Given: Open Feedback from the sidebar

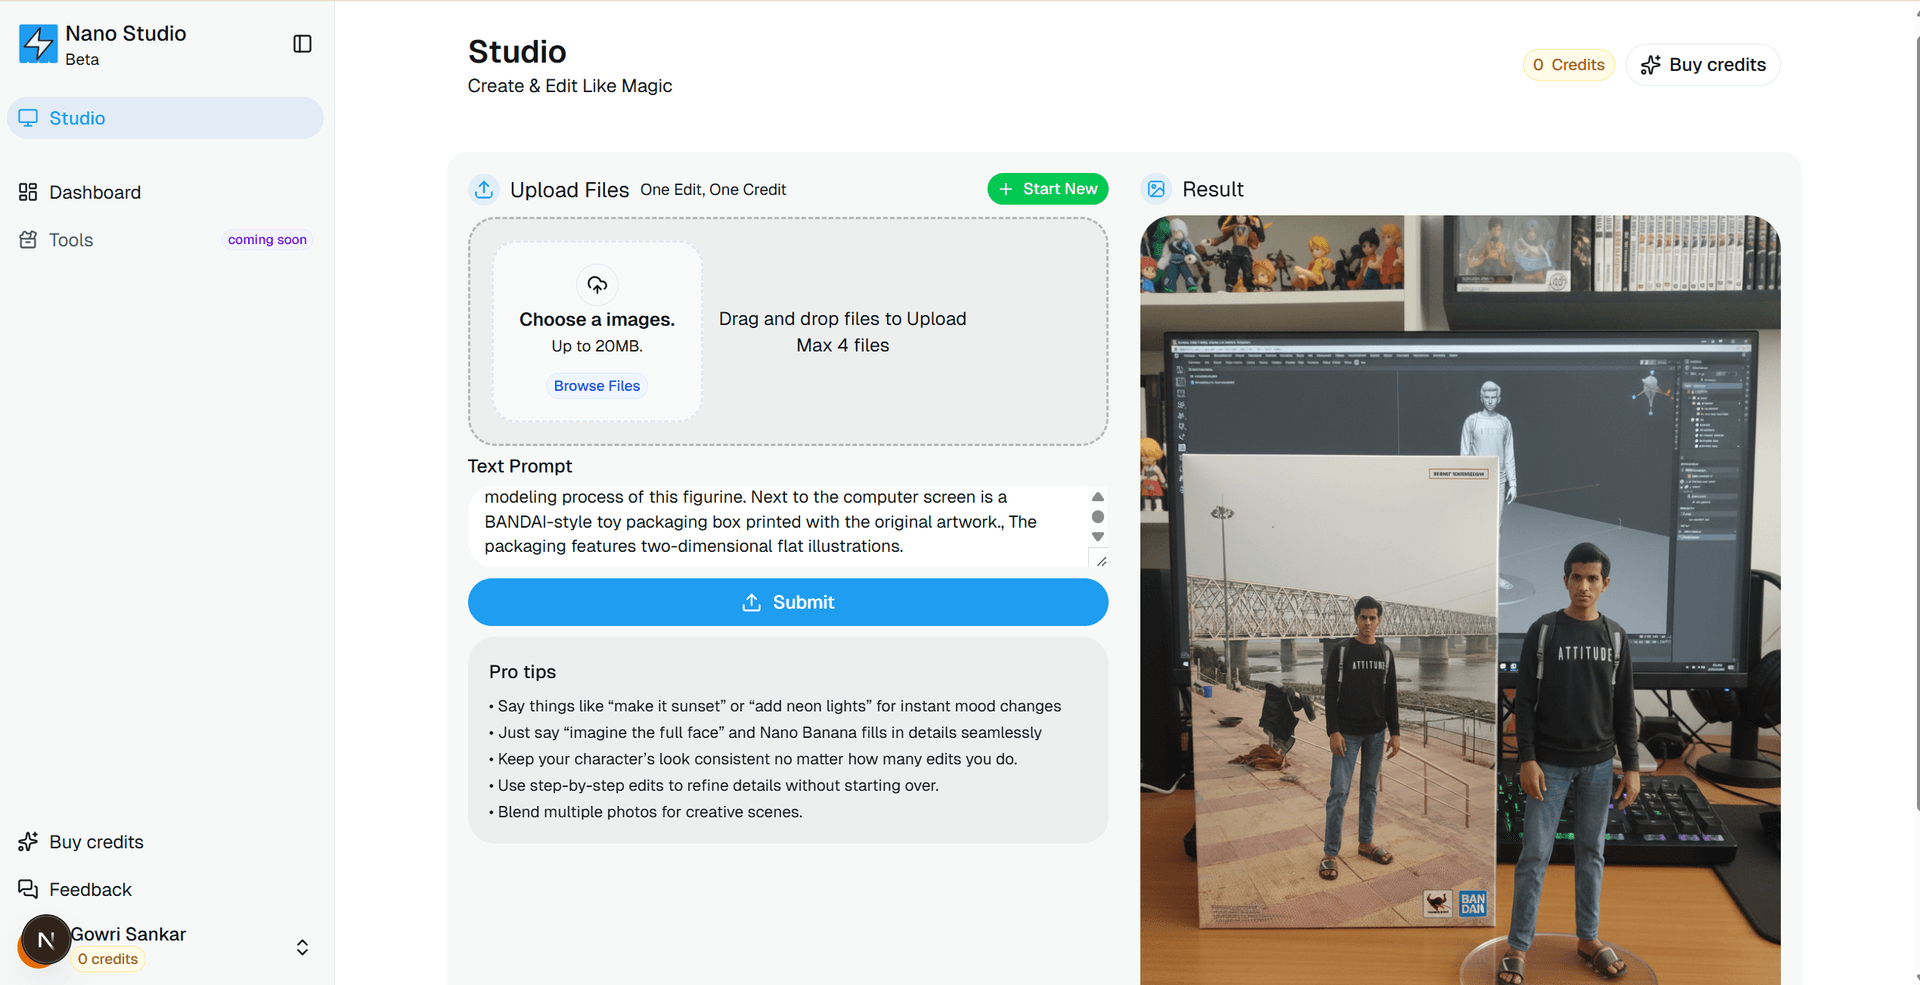Looking at the screenshot, I should tap(90, 890).
